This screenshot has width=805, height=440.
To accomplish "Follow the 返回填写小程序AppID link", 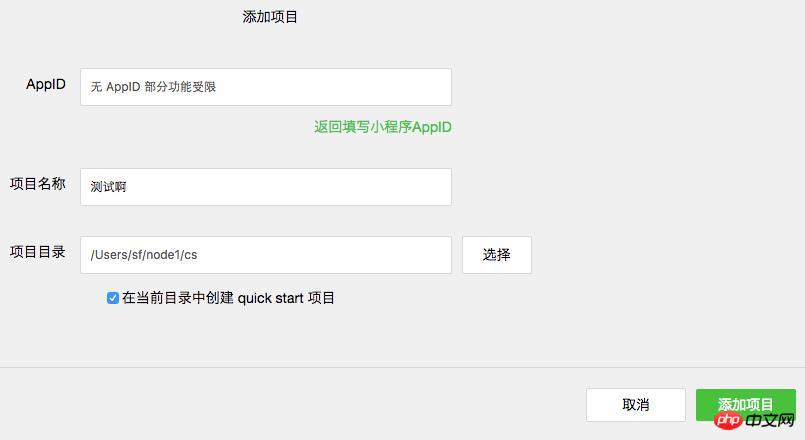I will [x=383, y=127].
